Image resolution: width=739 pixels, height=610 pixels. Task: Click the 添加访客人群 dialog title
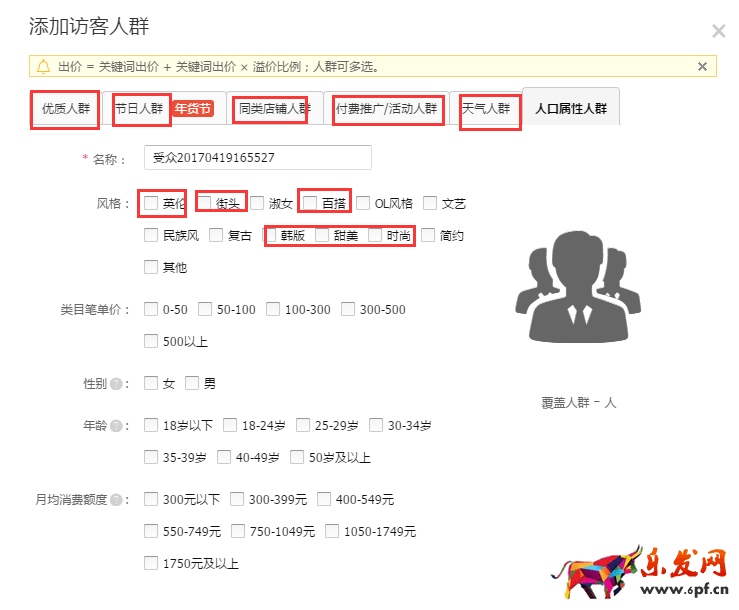tap(89, 26)
